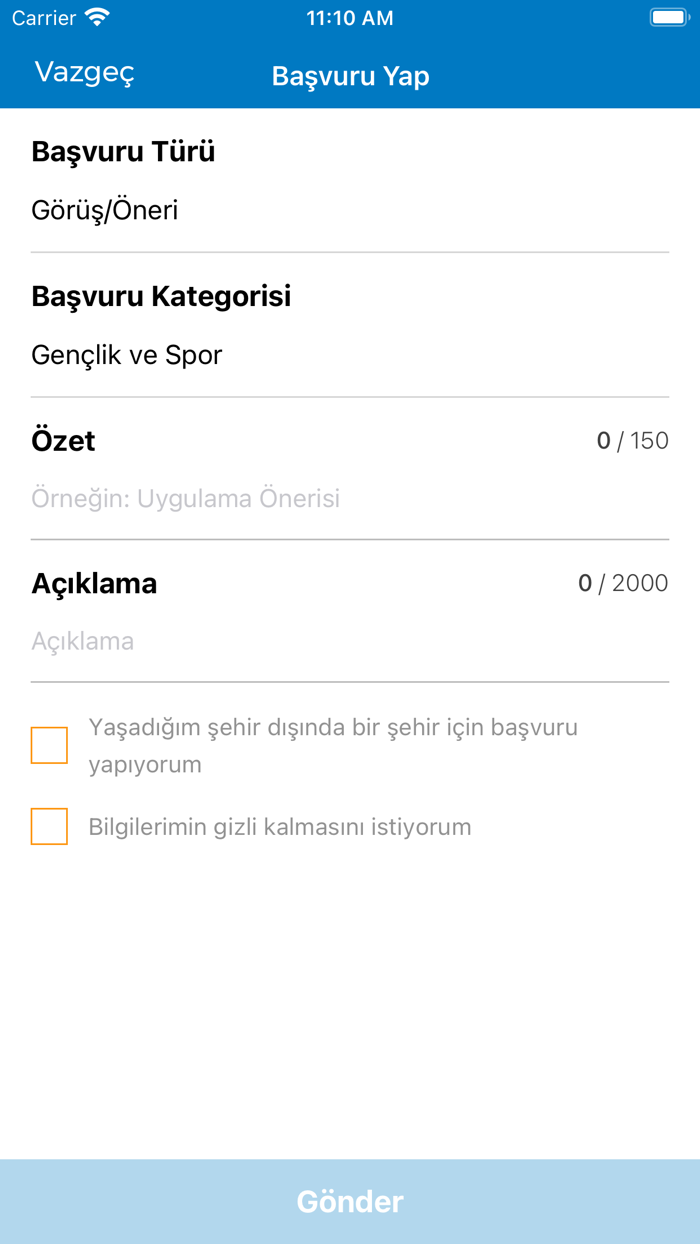Tap the Örneğin: Uygulama Önerisi placeholder
The height and width of the screenshot is (1244, 700).
[186, 497]
